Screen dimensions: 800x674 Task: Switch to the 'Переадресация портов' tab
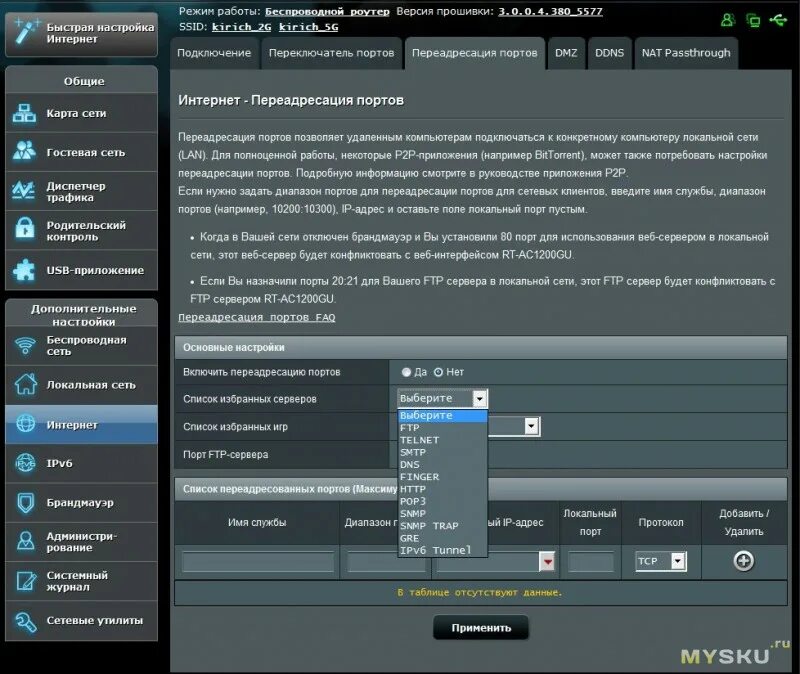point(474,53)
